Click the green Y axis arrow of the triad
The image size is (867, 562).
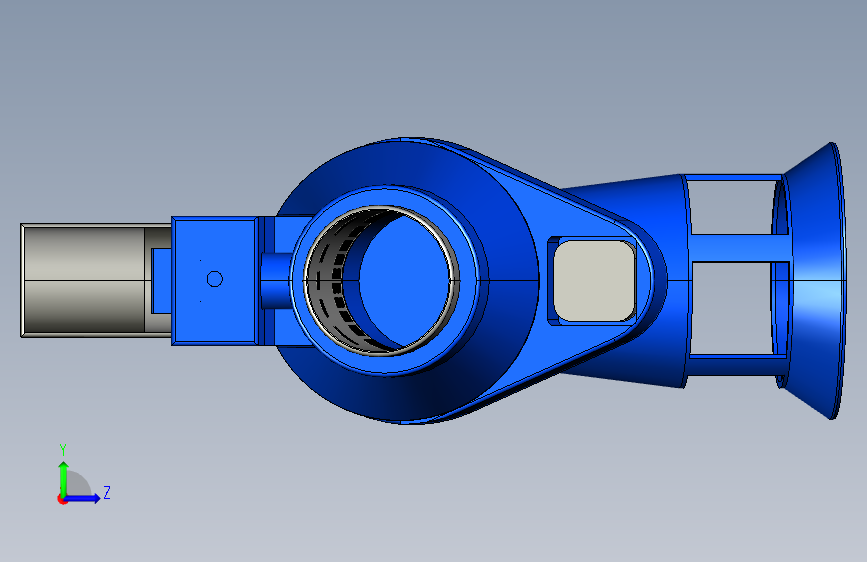pyautogui.click(x=64, y=478)
